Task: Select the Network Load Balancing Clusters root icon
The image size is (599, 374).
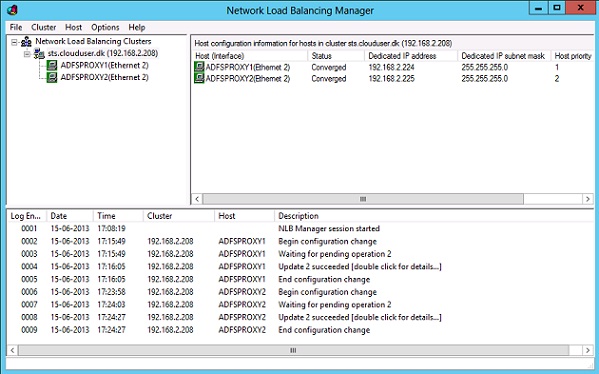Action: 26,41
